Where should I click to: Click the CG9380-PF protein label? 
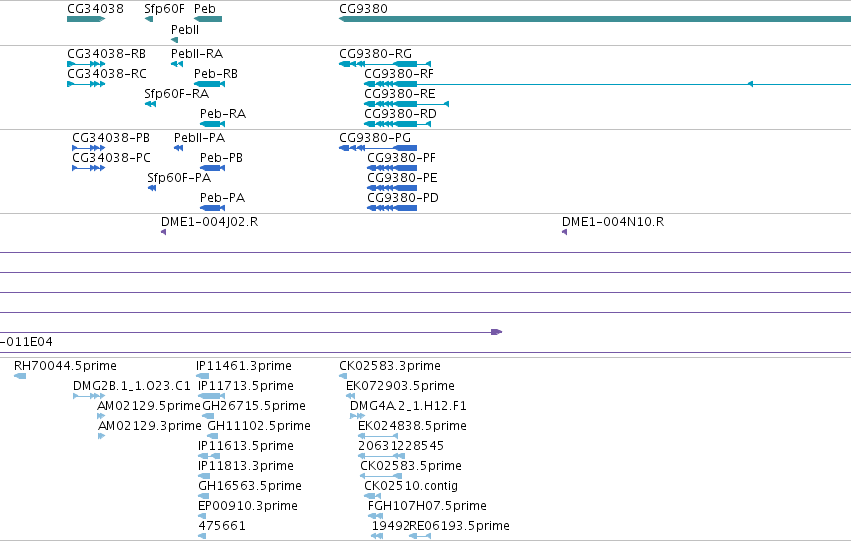401,158
